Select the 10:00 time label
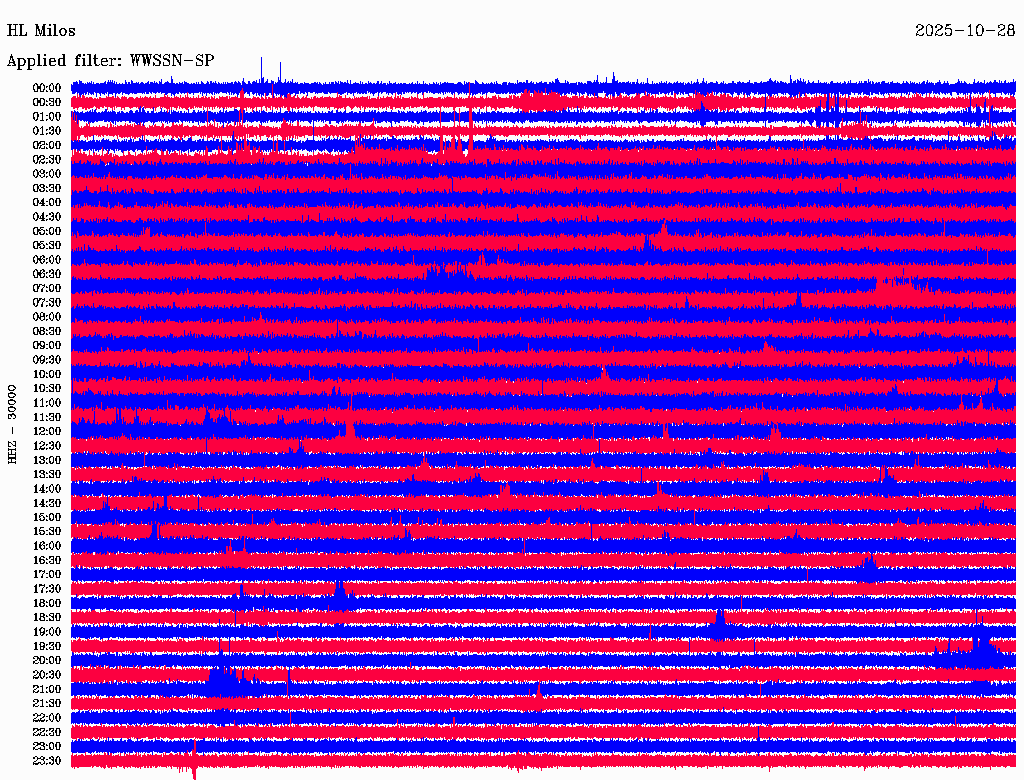This screenshot has width=1024, height=780. [47, 374]
